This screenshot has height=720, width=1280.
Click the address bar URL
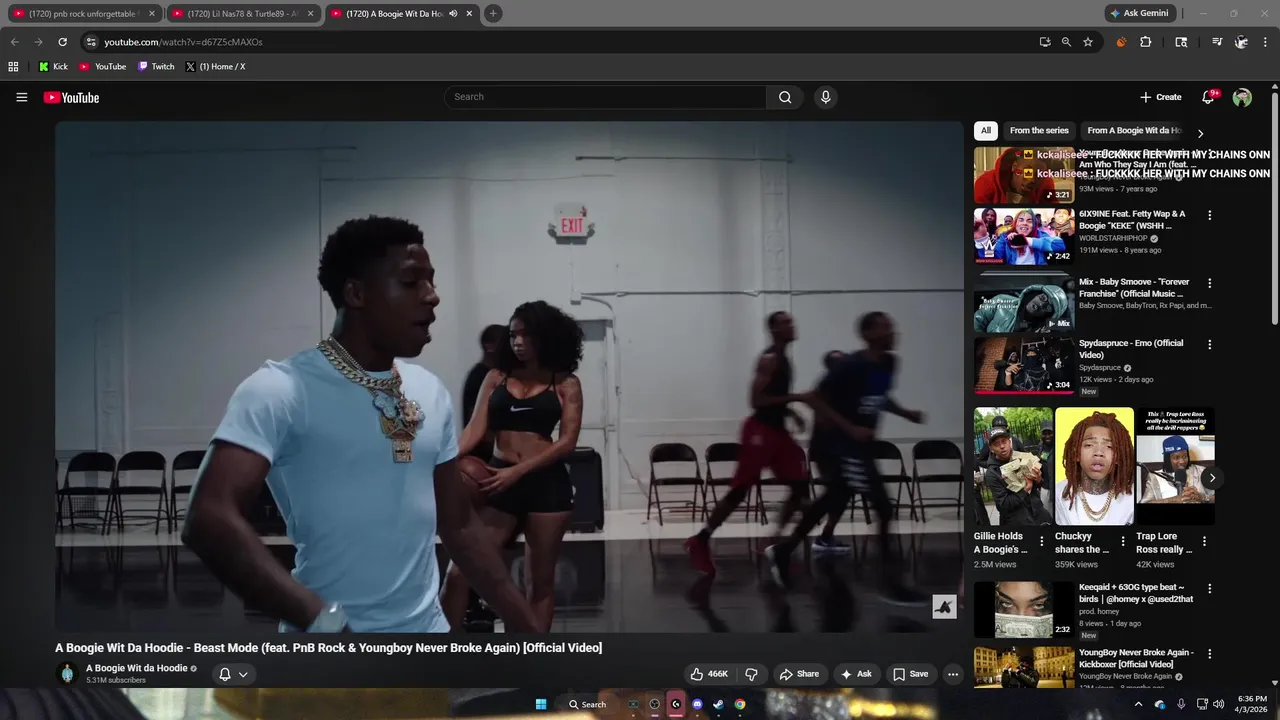coord(183,42)
